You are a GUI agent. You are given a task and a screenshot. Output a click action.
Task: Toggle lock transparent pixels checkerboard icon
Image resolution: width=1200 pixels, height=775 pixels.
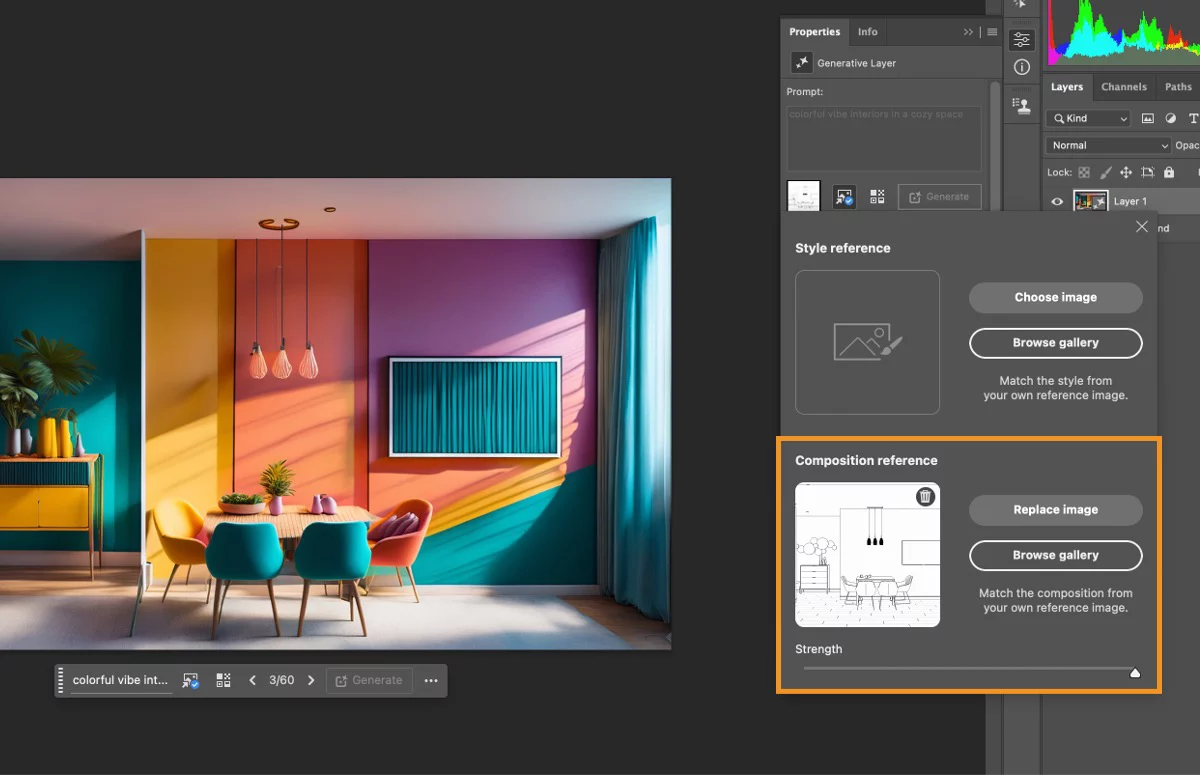tap(1084, 173)
